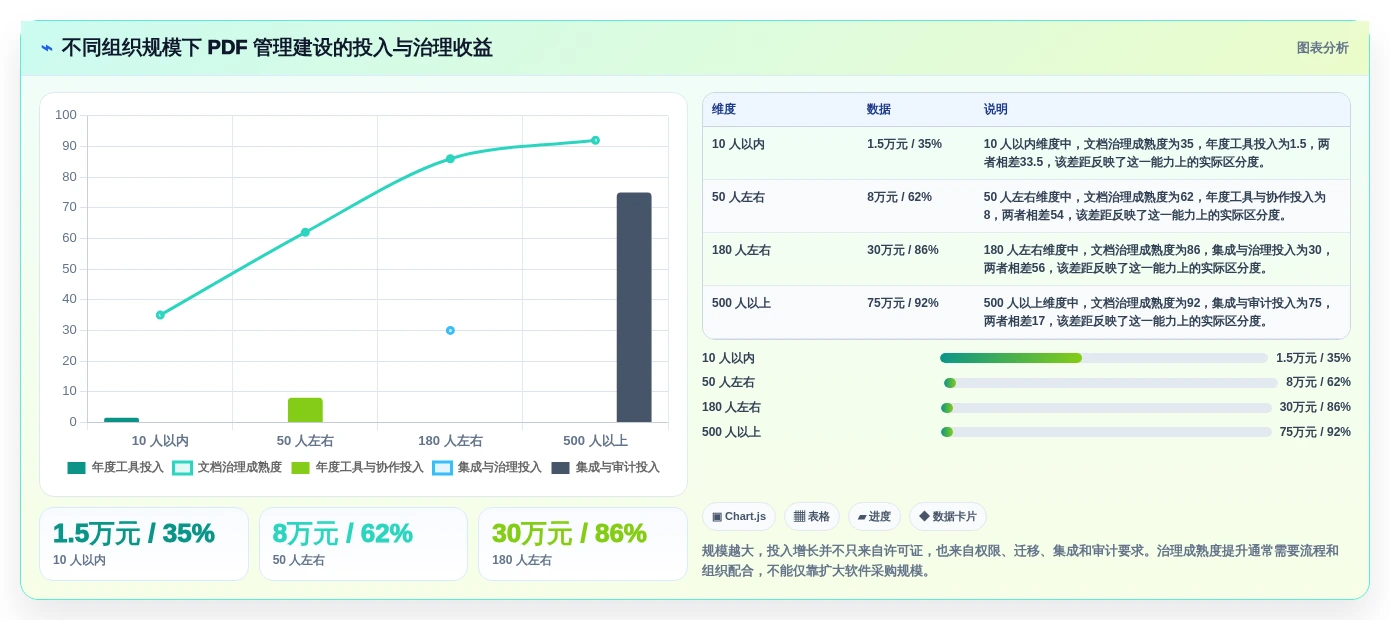The width and height of the screenshot is (1390, 620).
Task: Click the 50 人左右 progress bar
Action: pos(1111,383)
